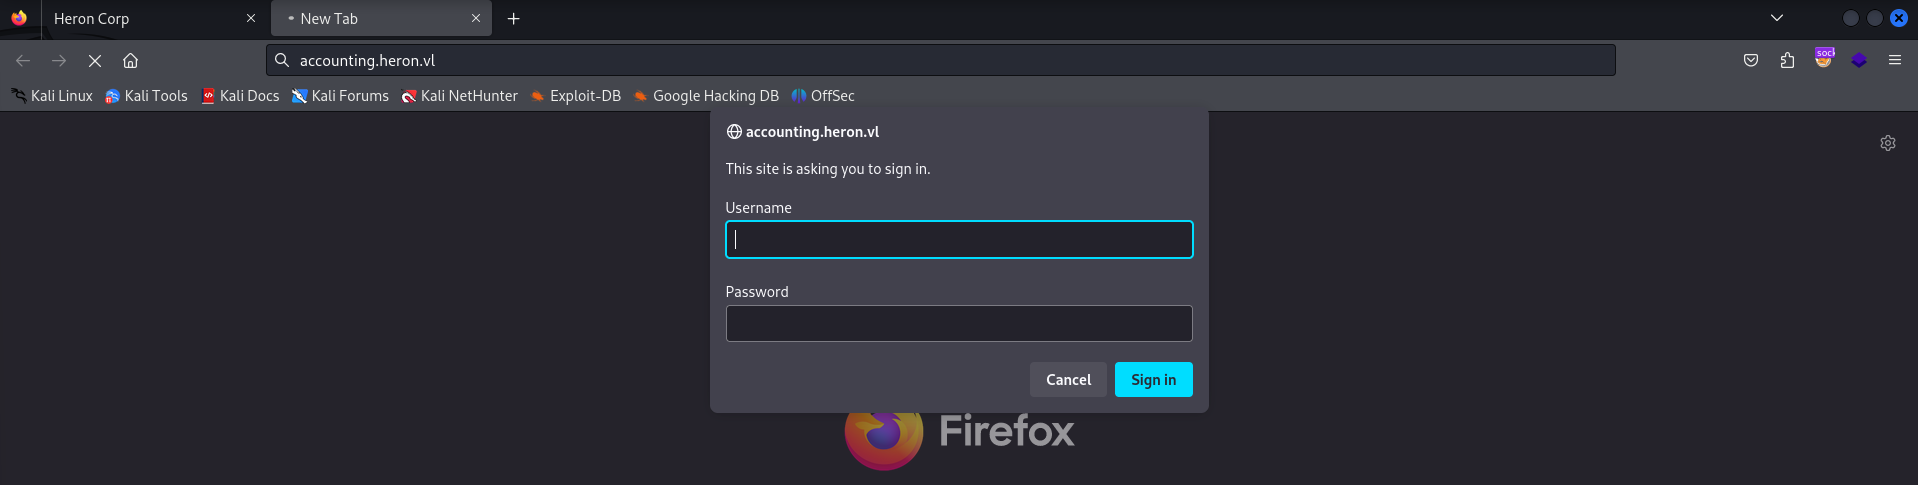Open the Extensions puzzle-piece icon
The image size is (1918, 485).
[x=1787, y=61]
